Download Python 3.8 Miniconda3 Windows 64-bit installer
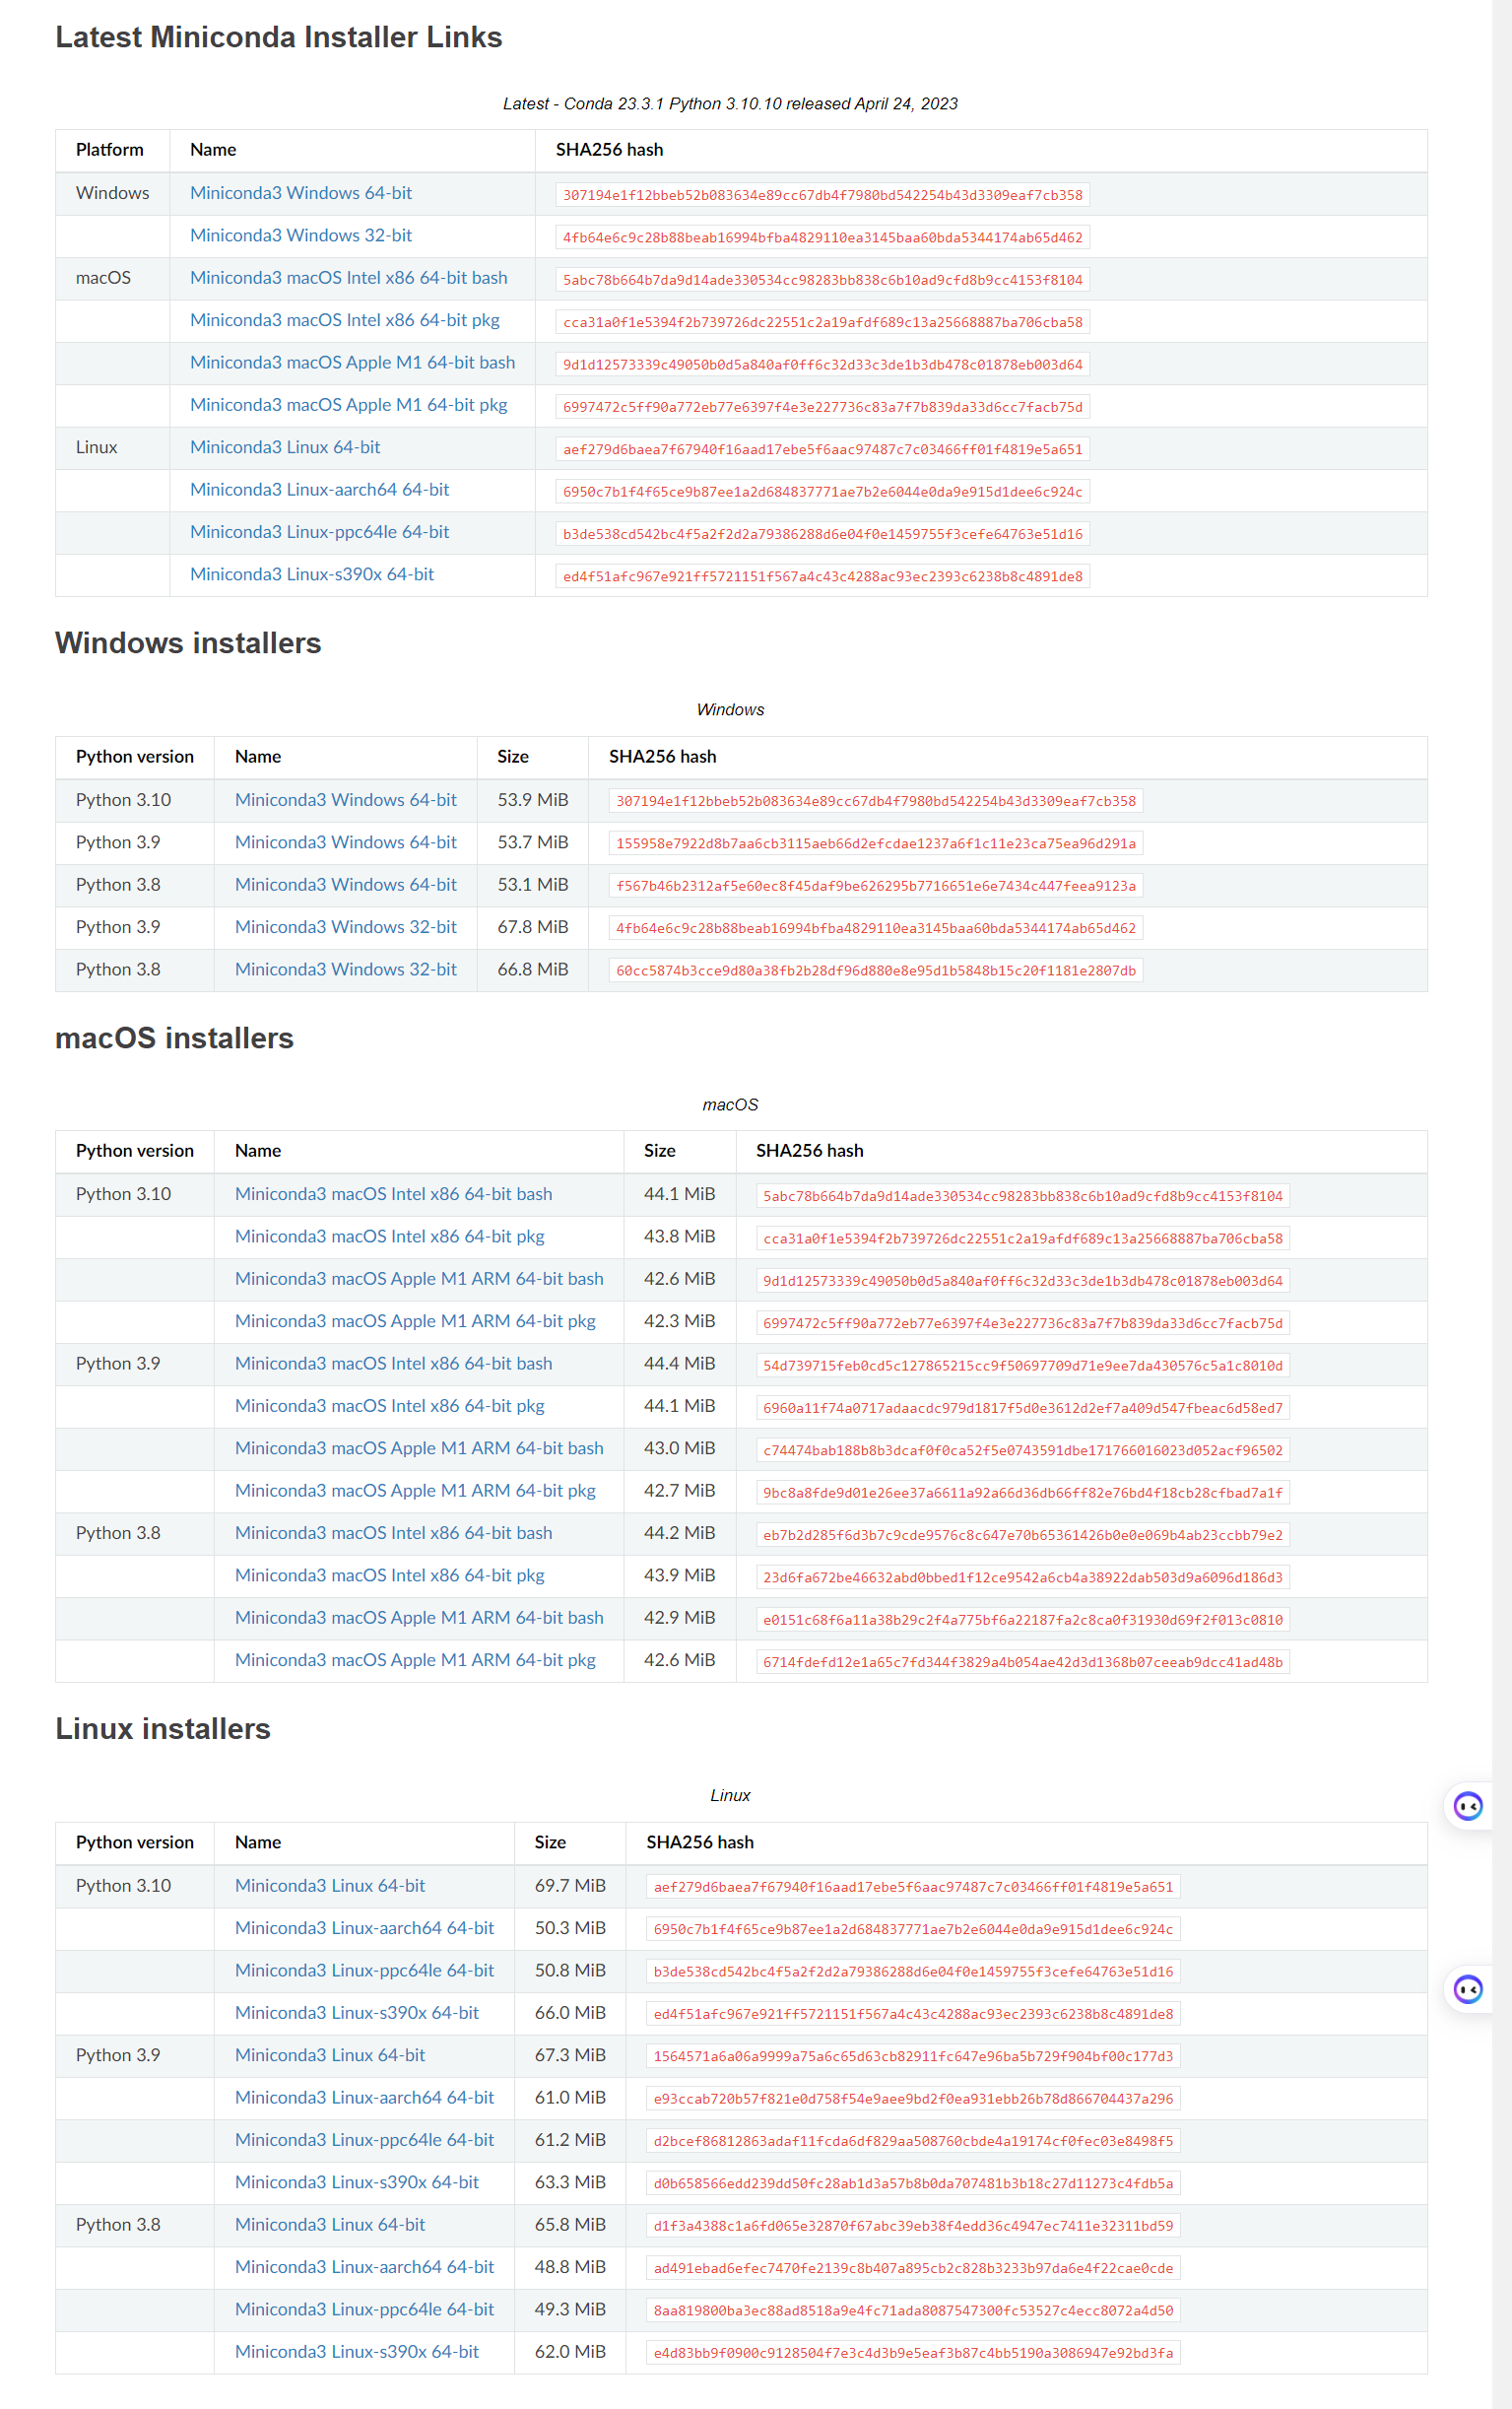The height and width of the screenshot is (2409, 1512). pos(345,884)
